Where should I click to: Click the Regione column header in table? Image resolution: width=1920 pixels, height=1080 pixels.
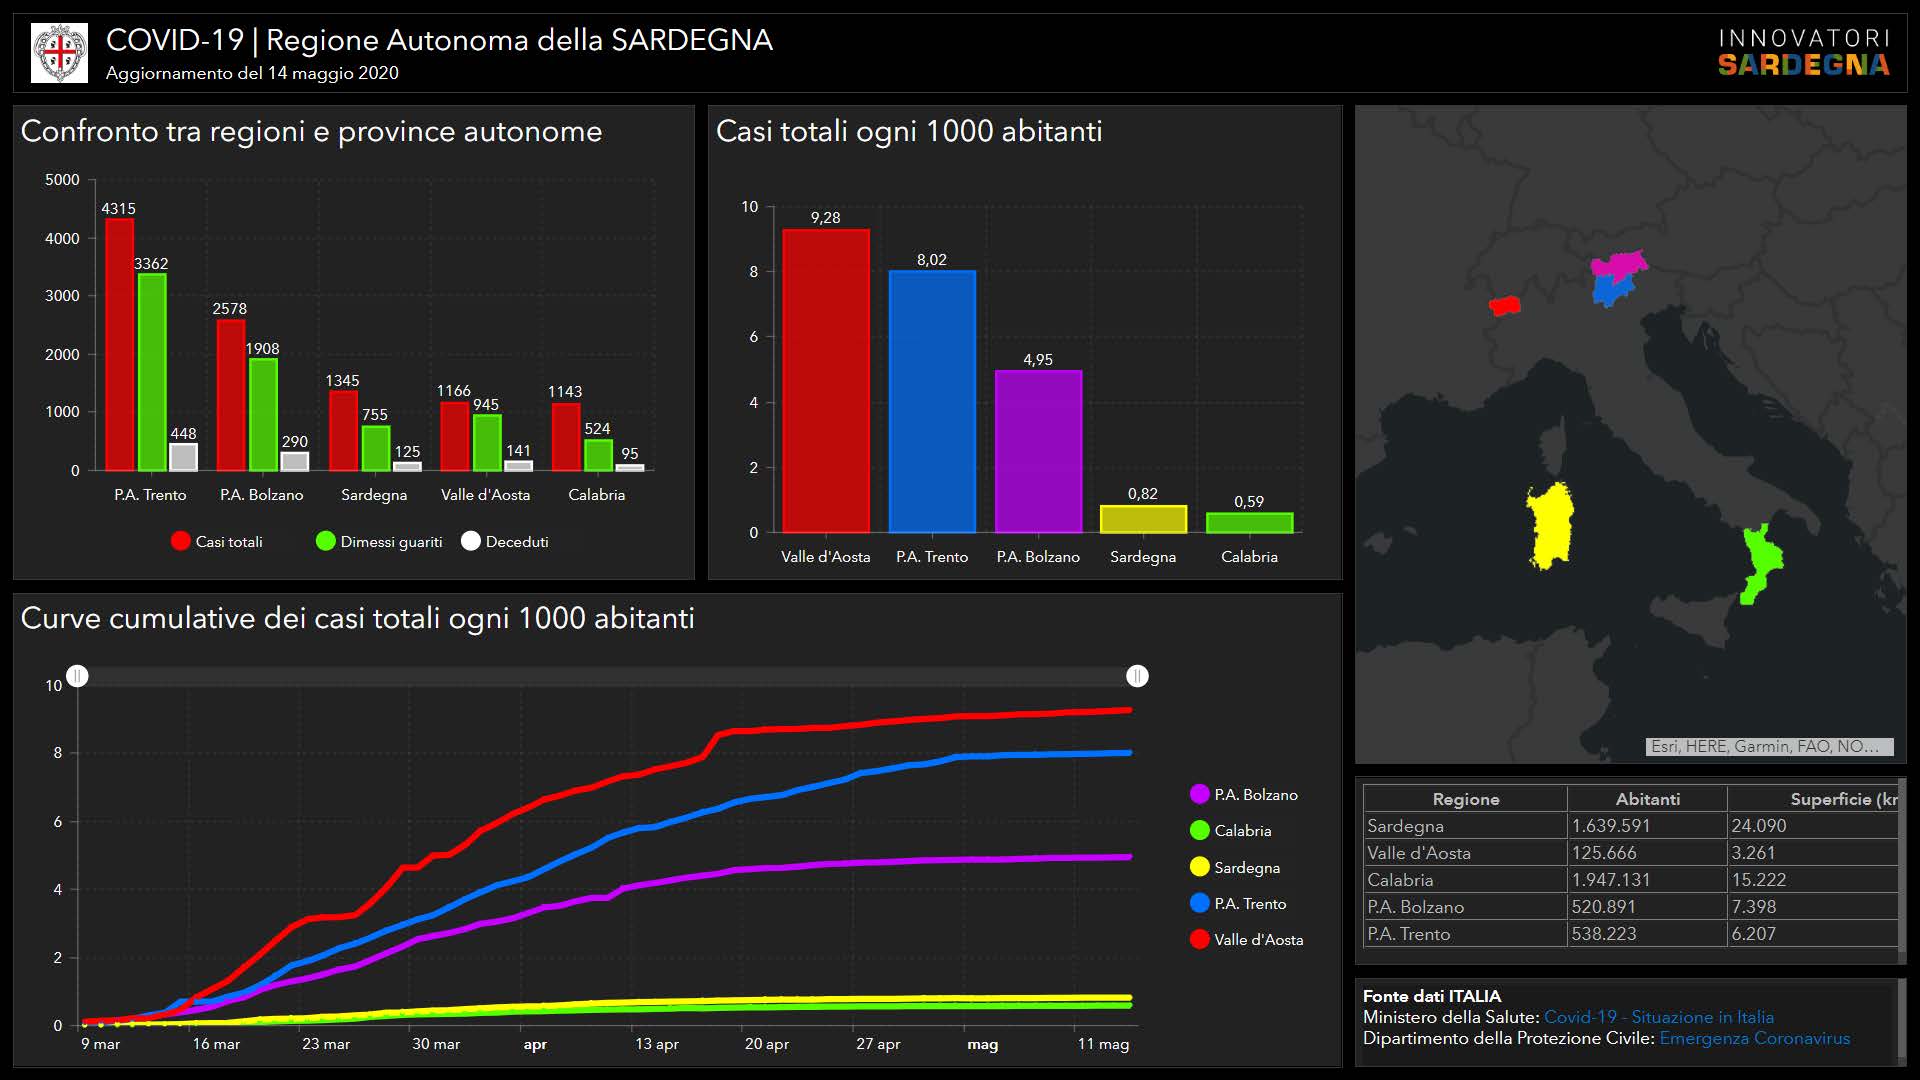point(1465,799)
